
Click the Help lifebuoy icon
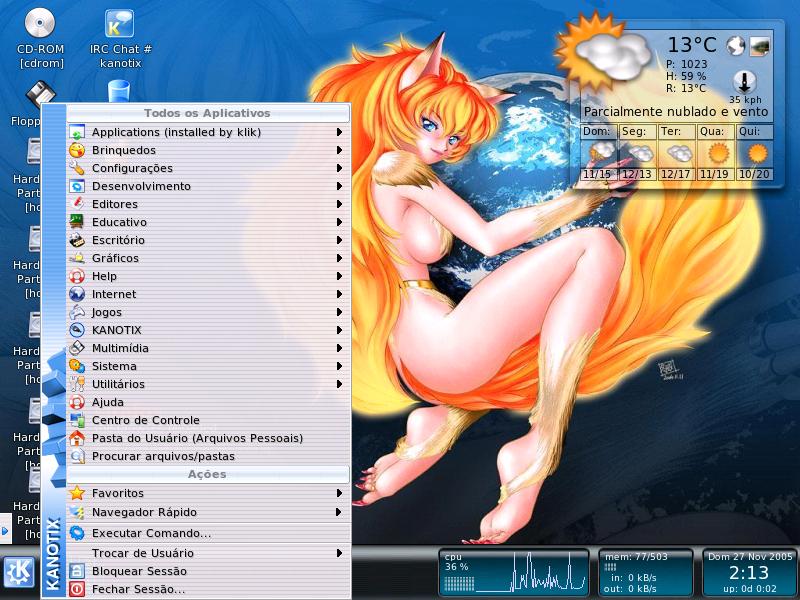(x=77, y=276)
